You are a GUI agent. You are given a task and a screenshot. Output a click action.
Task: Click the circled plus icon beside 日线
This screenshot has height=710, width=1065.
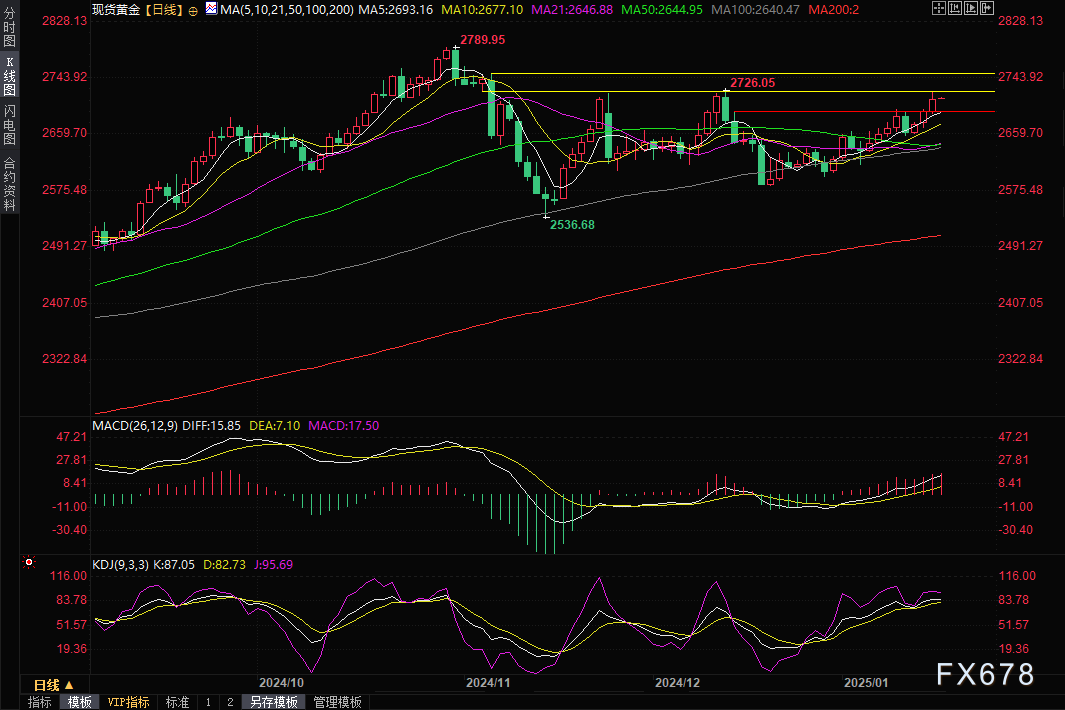click(193, 9)
